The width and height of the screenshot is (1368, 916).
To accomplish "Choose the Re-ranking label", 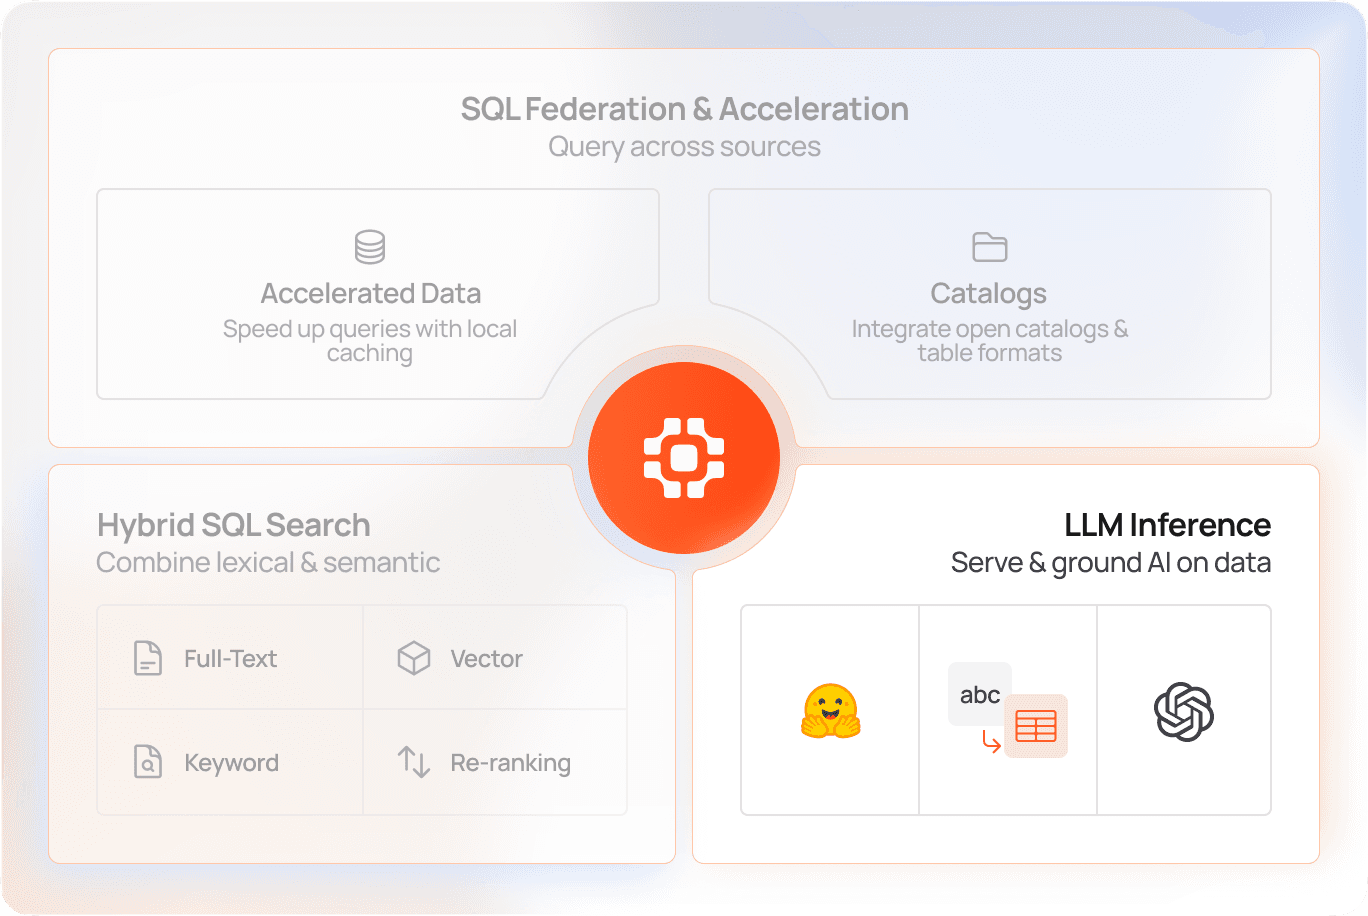I will click(510, 763).
